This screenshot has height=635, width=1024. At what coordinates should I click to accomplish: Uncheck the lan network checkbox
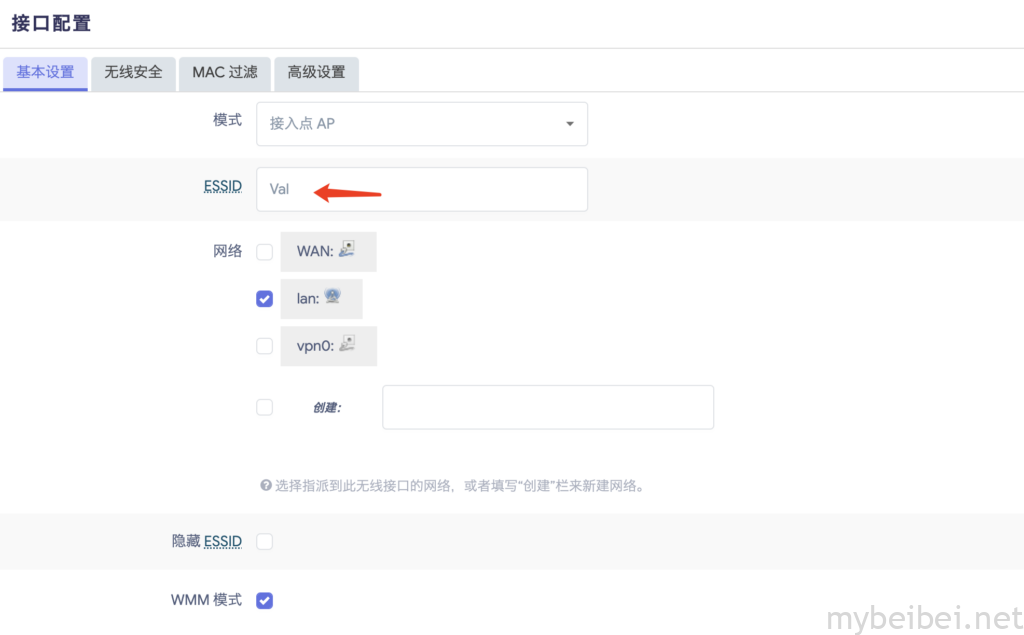pyautogui.click(x=264, y=299)
